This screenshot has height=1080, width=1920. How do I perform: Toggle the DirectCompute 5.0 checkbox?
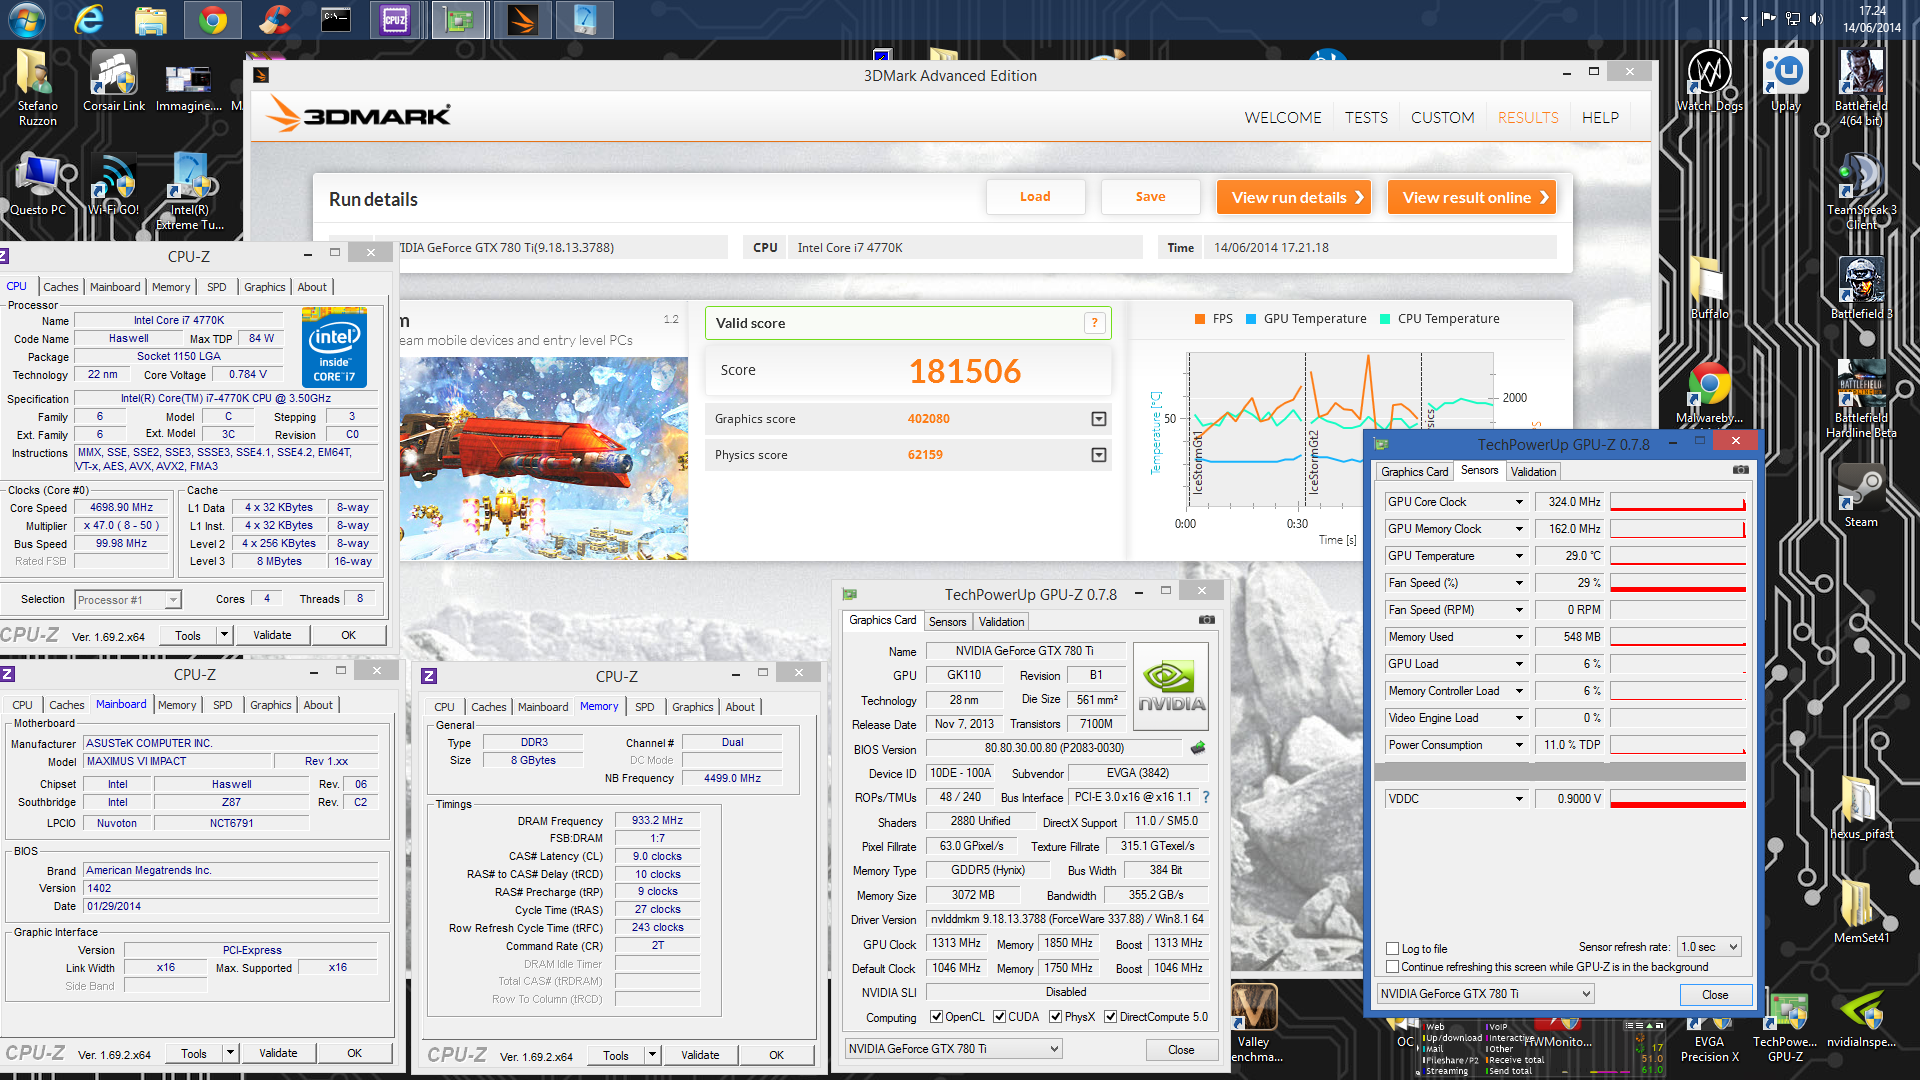(1110, 1017)
